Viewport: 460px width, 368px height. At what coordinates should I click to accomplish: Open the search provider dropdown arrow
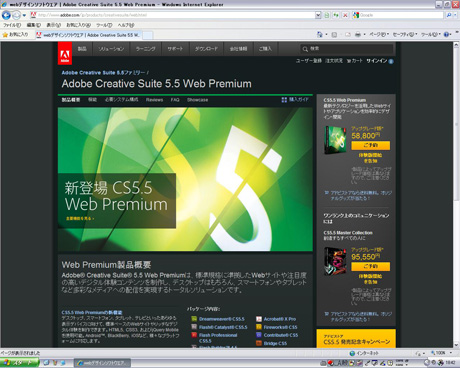455,15
